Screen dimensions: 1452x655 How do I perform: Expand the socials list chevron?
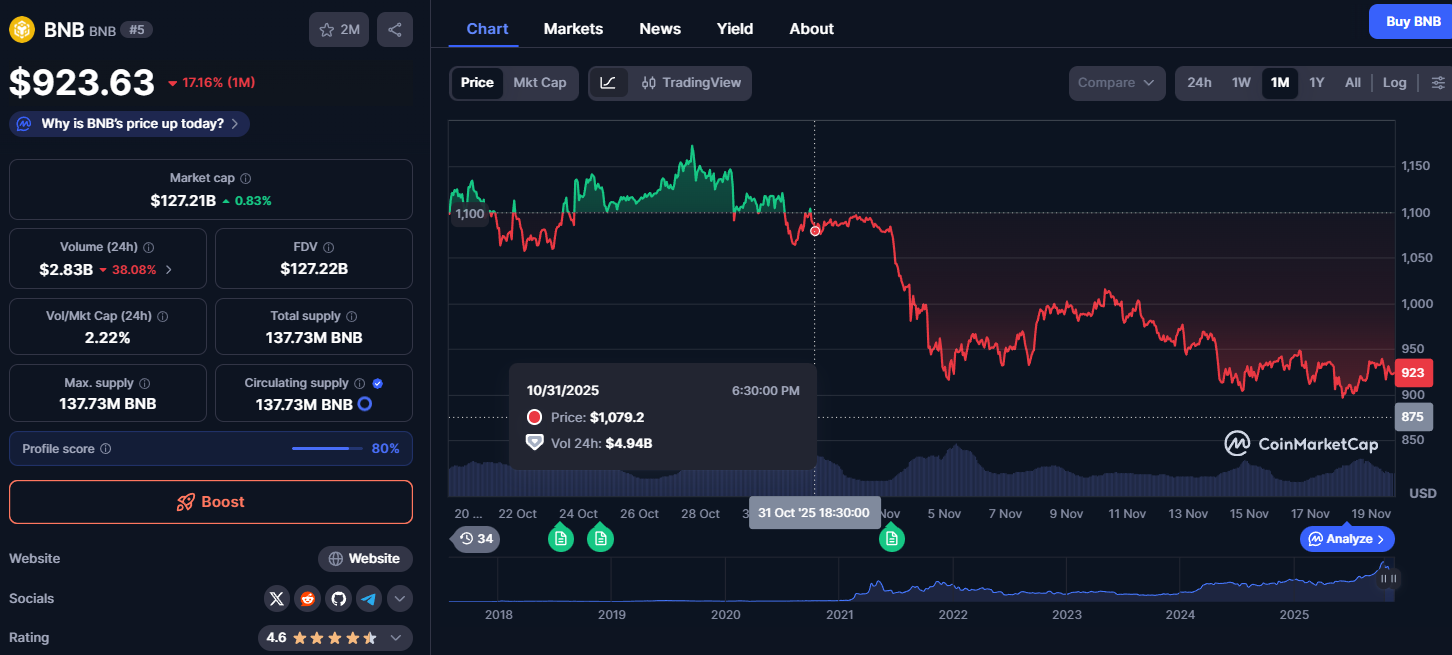coord(399,598)
